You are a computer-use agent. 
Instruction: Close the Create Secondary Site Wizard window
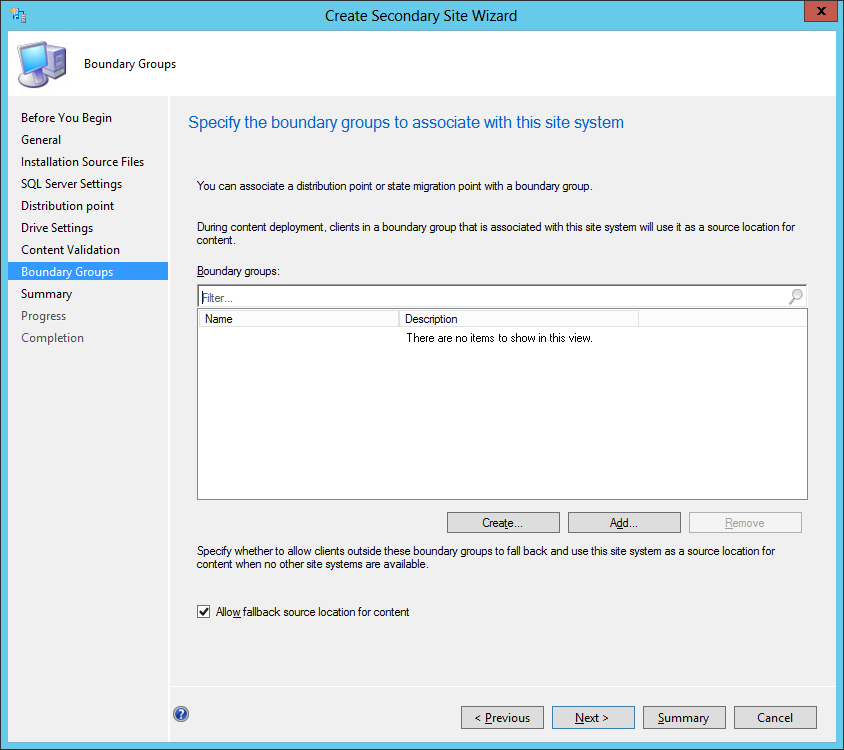coord(821,11)
